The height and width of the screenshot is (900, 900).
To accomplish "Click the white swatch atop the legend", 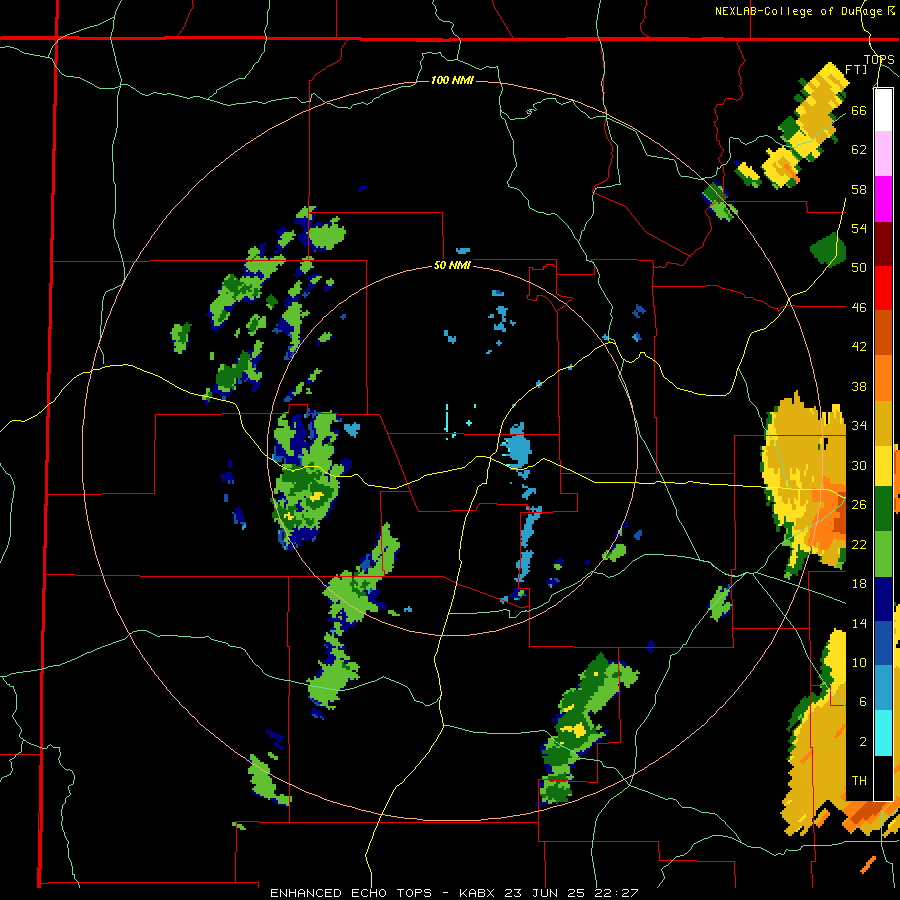I will (x=883, y=110).
